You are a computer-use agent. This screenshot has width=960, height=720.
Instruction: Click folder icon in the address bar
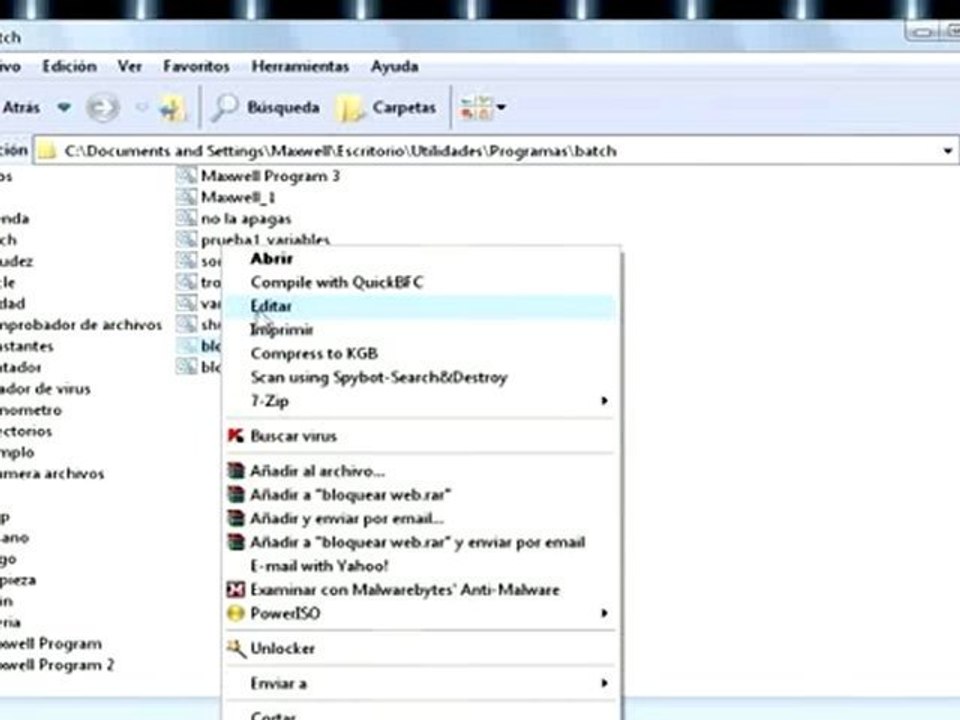pyautogui.click(x=47, y=151)
